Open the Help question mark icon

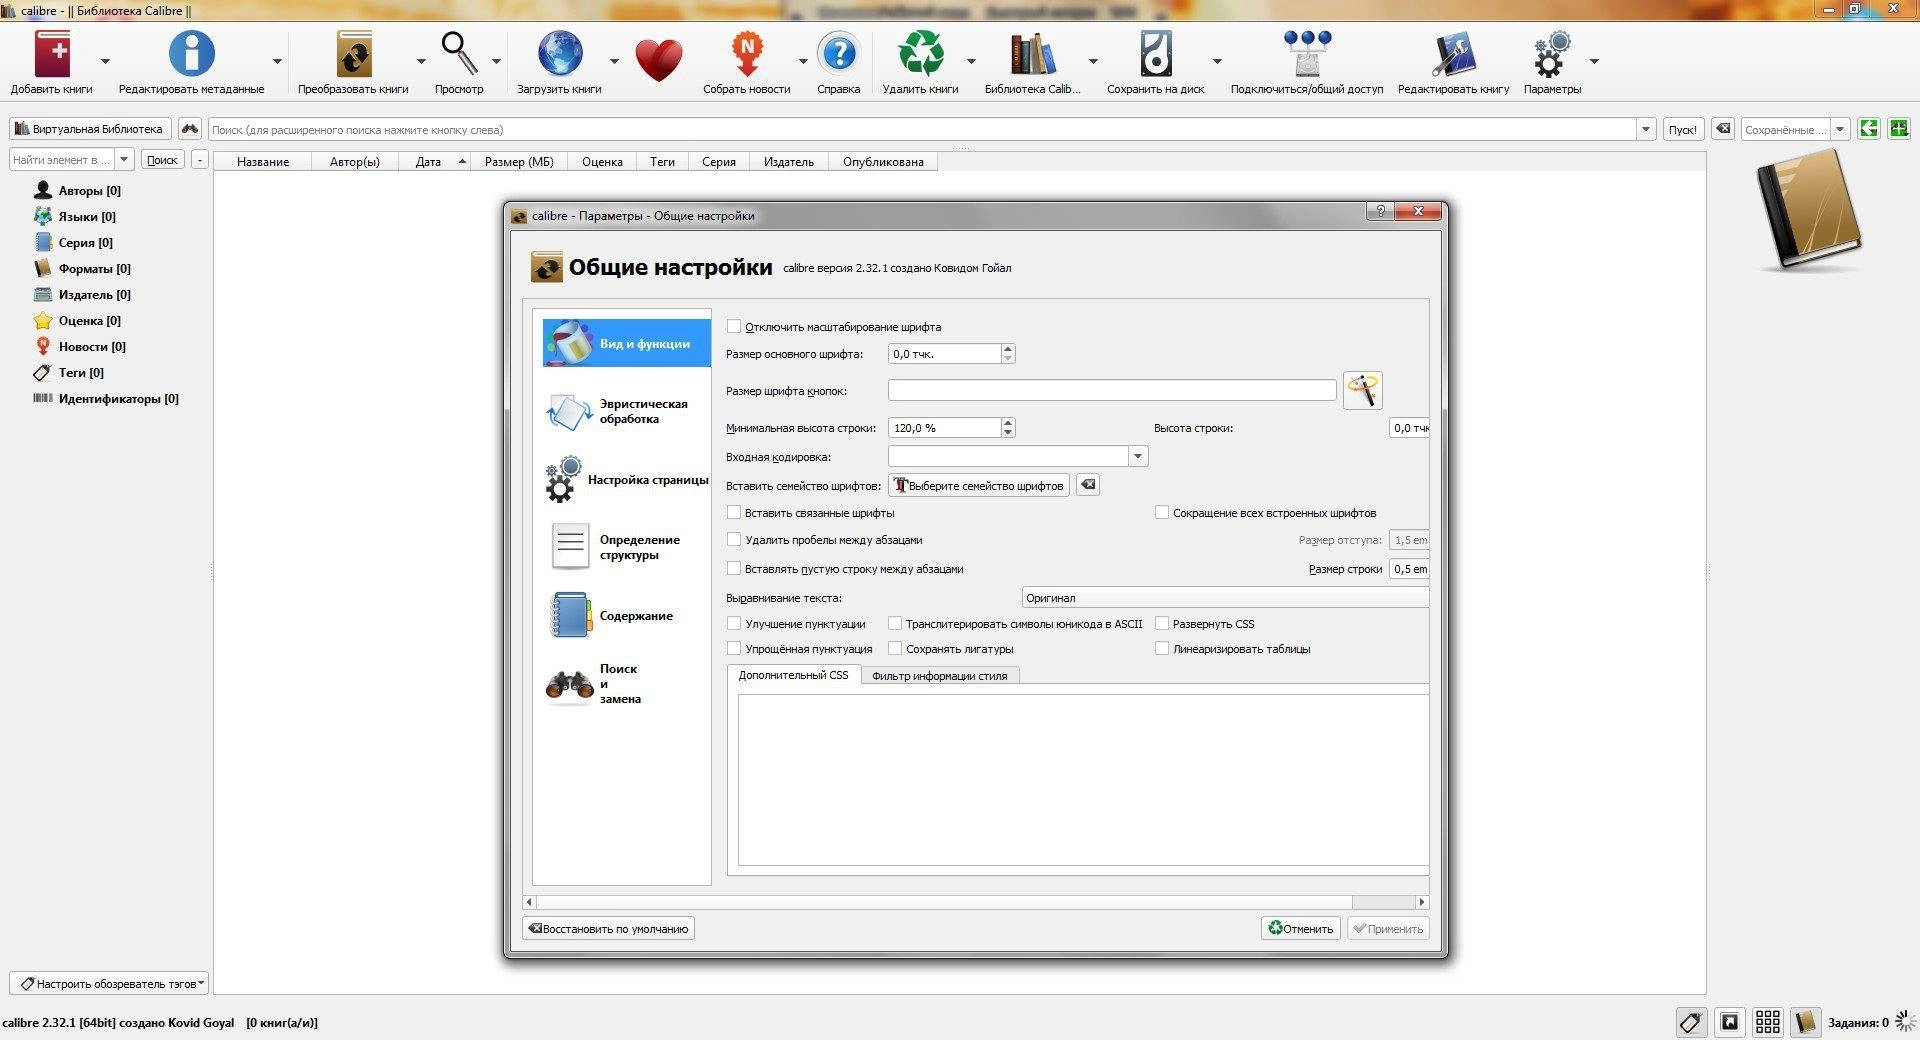coord(838,54)
